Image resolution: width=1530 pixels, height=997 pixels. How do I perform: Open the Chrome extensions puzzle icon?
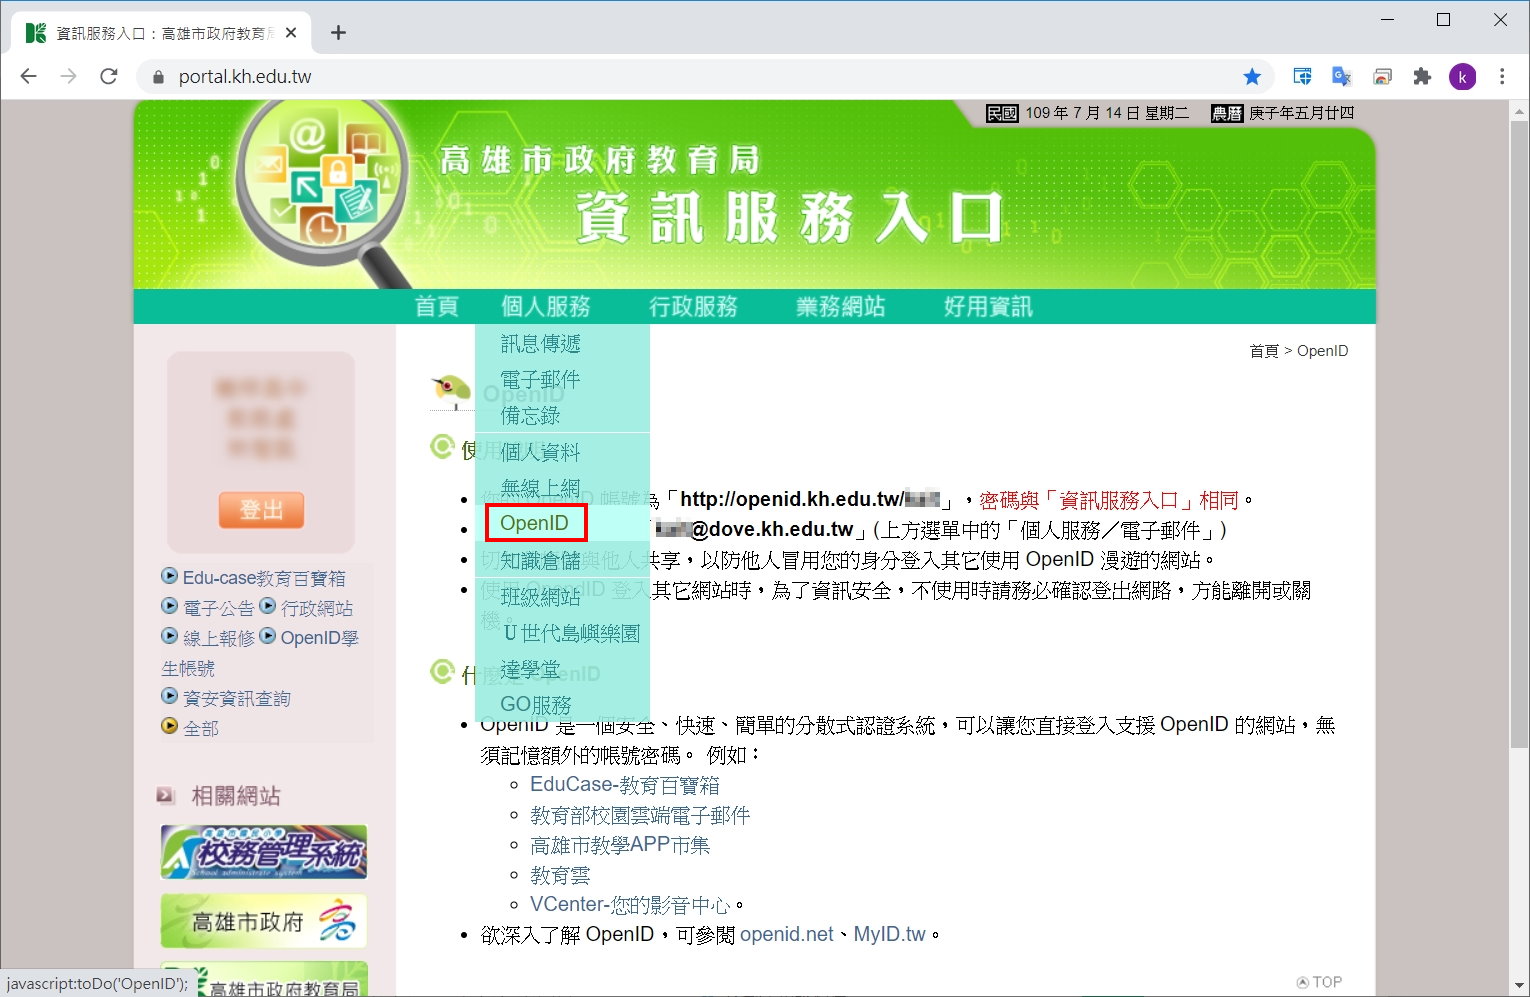click(x=1421, y=76)
